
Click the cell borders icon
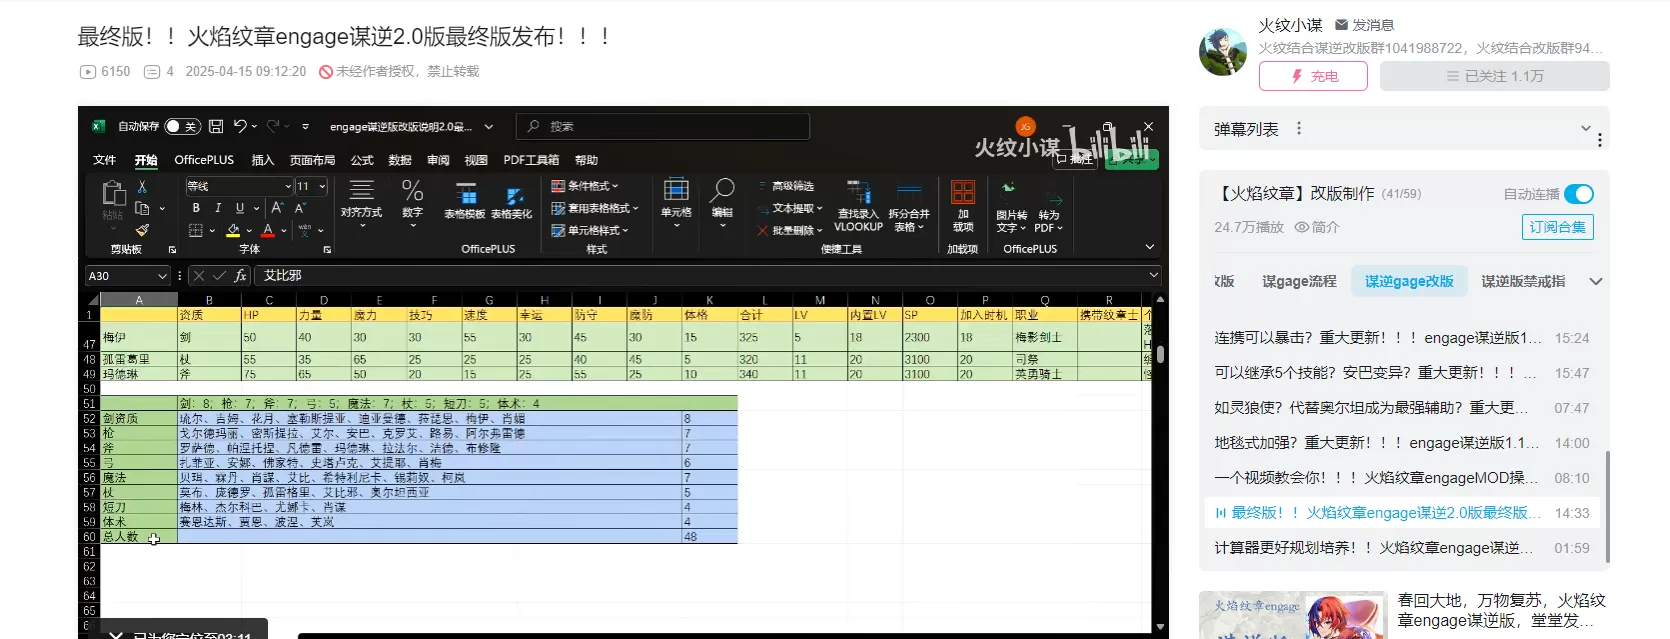[x=196, y=231]
